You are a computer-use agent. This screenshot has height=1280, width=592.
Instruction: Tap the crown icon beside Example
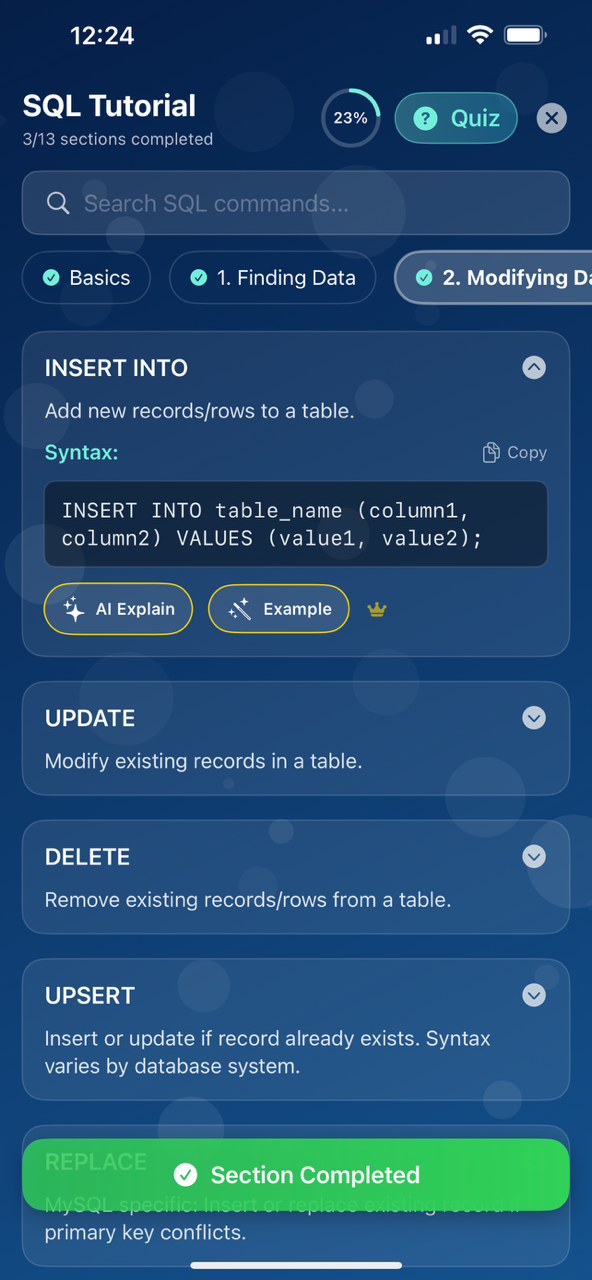(x=377, y=609)
